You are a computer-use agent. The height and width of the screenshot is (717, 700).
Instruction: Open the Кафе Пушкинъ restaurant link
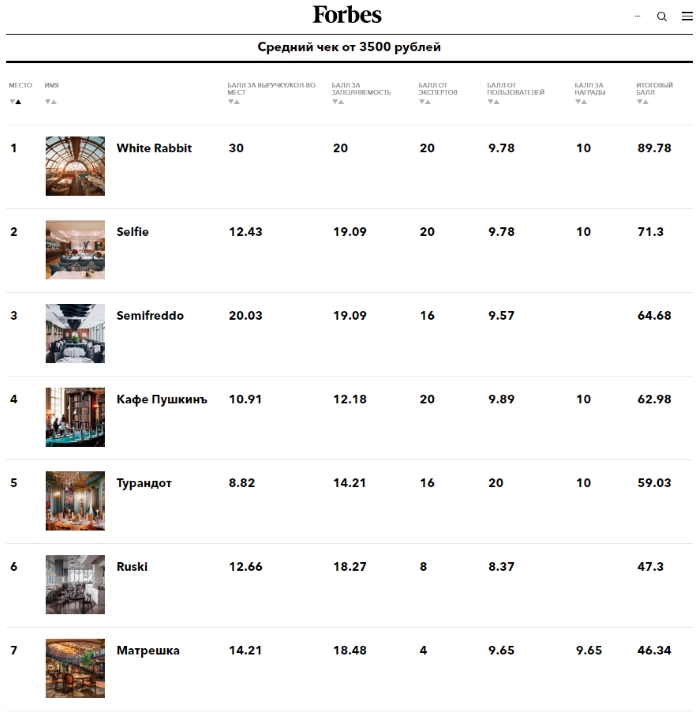click(162, 400)
